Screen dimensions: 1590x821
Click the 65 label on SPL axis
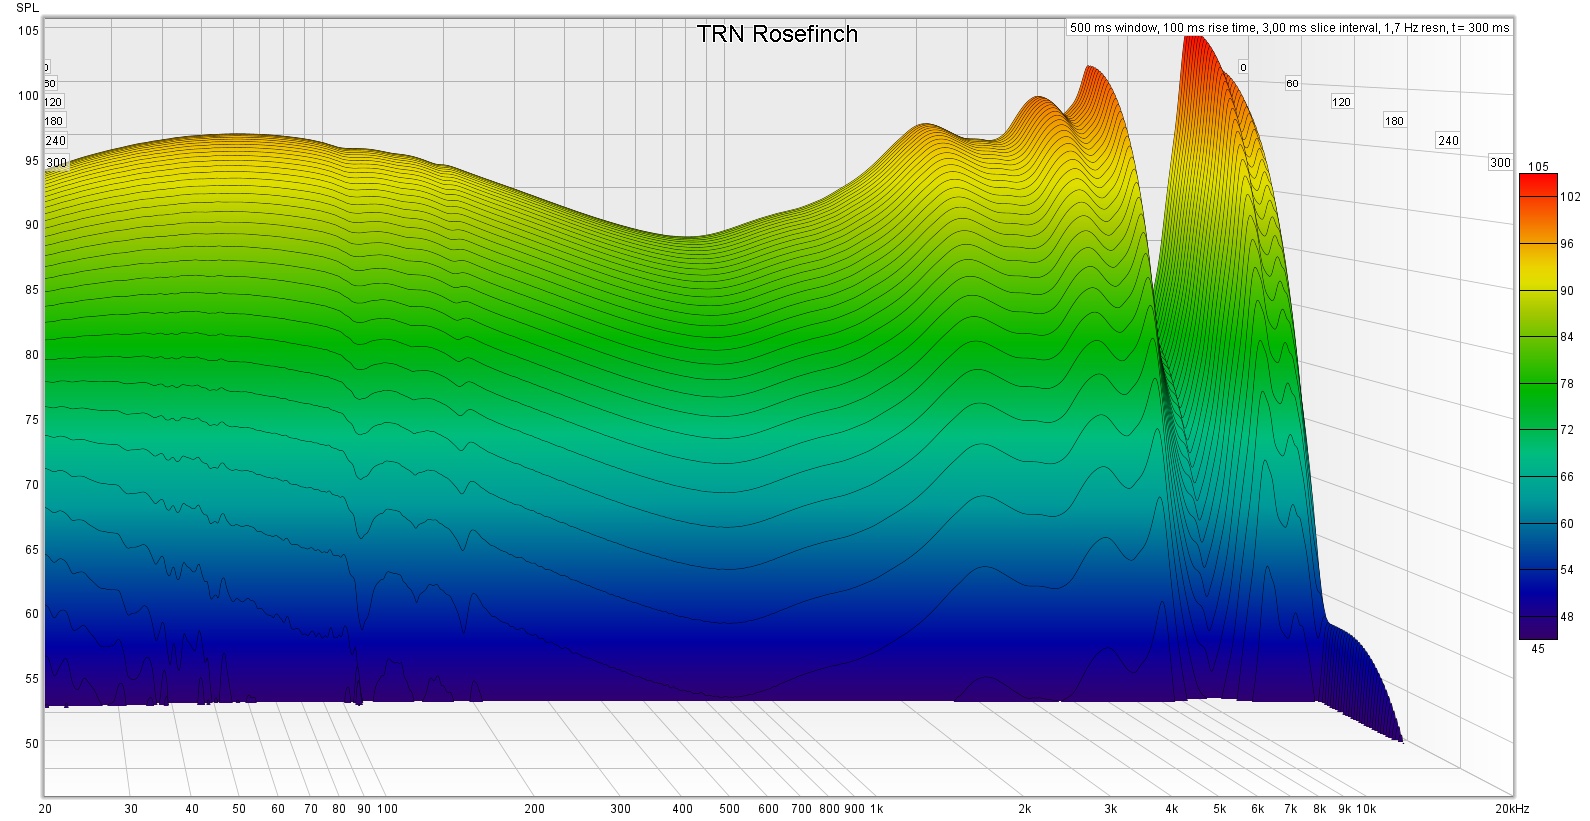[31, 550]
